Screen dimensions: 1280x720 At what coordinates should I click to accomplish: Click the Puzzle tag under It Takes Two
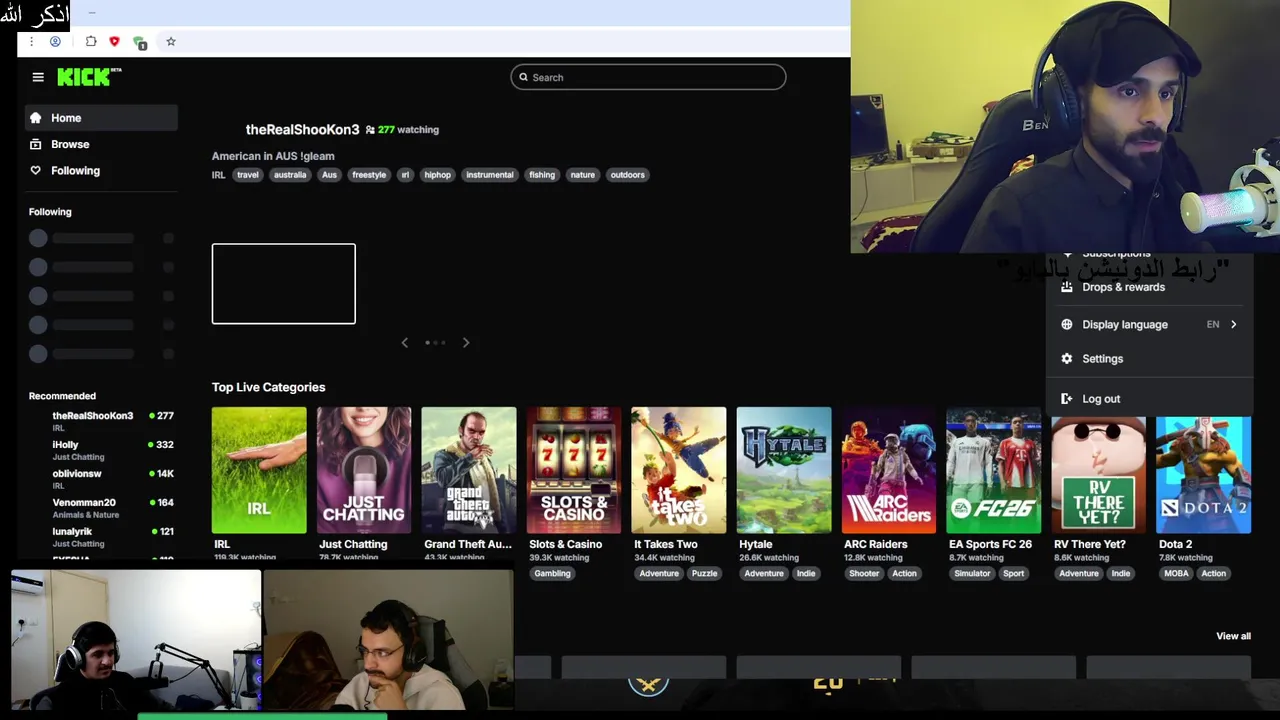704,574
